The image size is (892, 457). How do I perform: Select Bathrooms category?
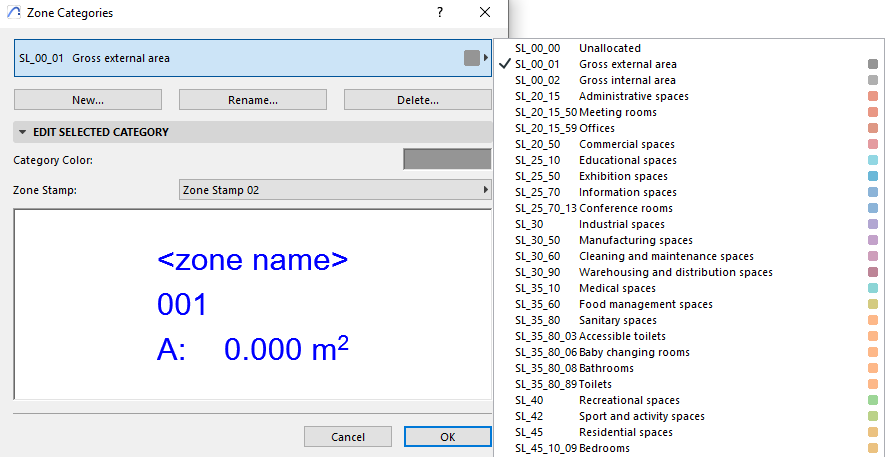[x=689, y=368]
